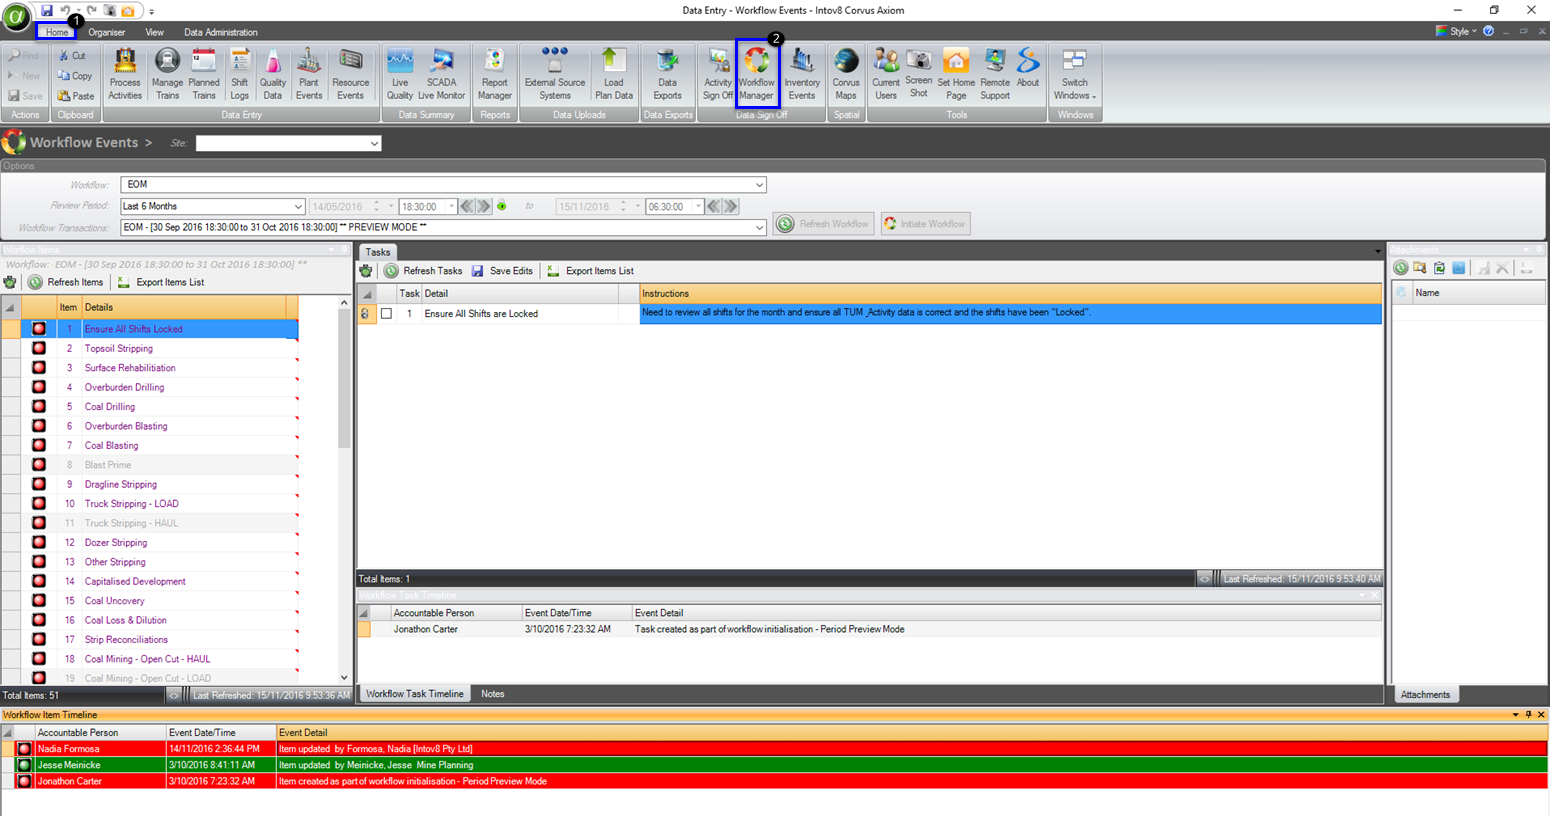Select Topsoil Stripping workflow item
Image resolution: width=1550 pixels, height=816 pixels.
[x=119, y=349]
